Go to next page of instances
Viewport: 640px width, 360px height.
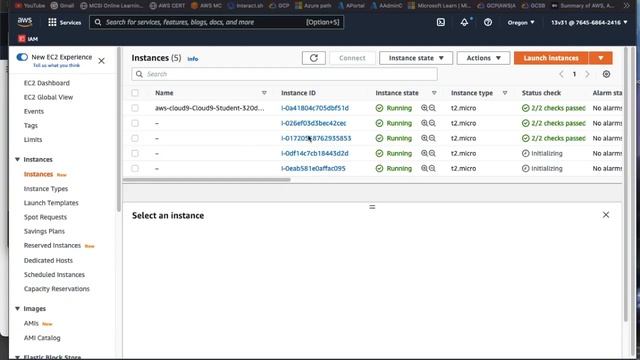(x=587, y=74)
